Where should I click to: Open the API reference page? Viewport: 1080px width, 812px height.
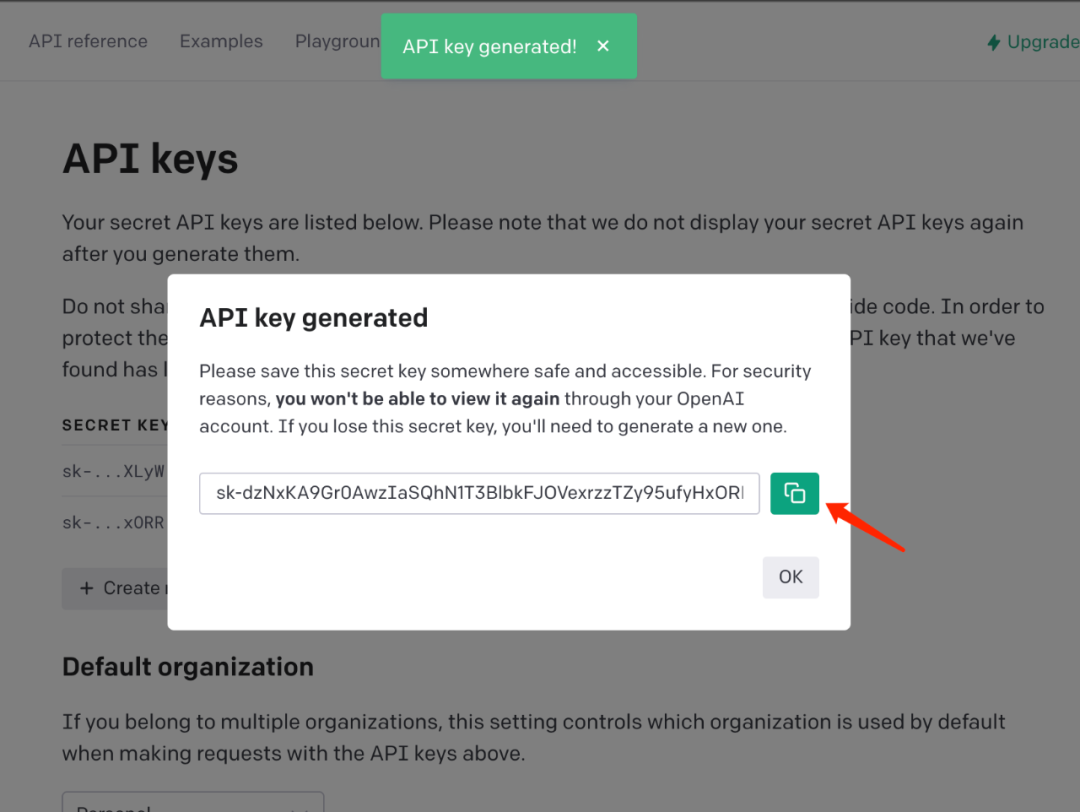pyautogui.click(x=88, y=41)
